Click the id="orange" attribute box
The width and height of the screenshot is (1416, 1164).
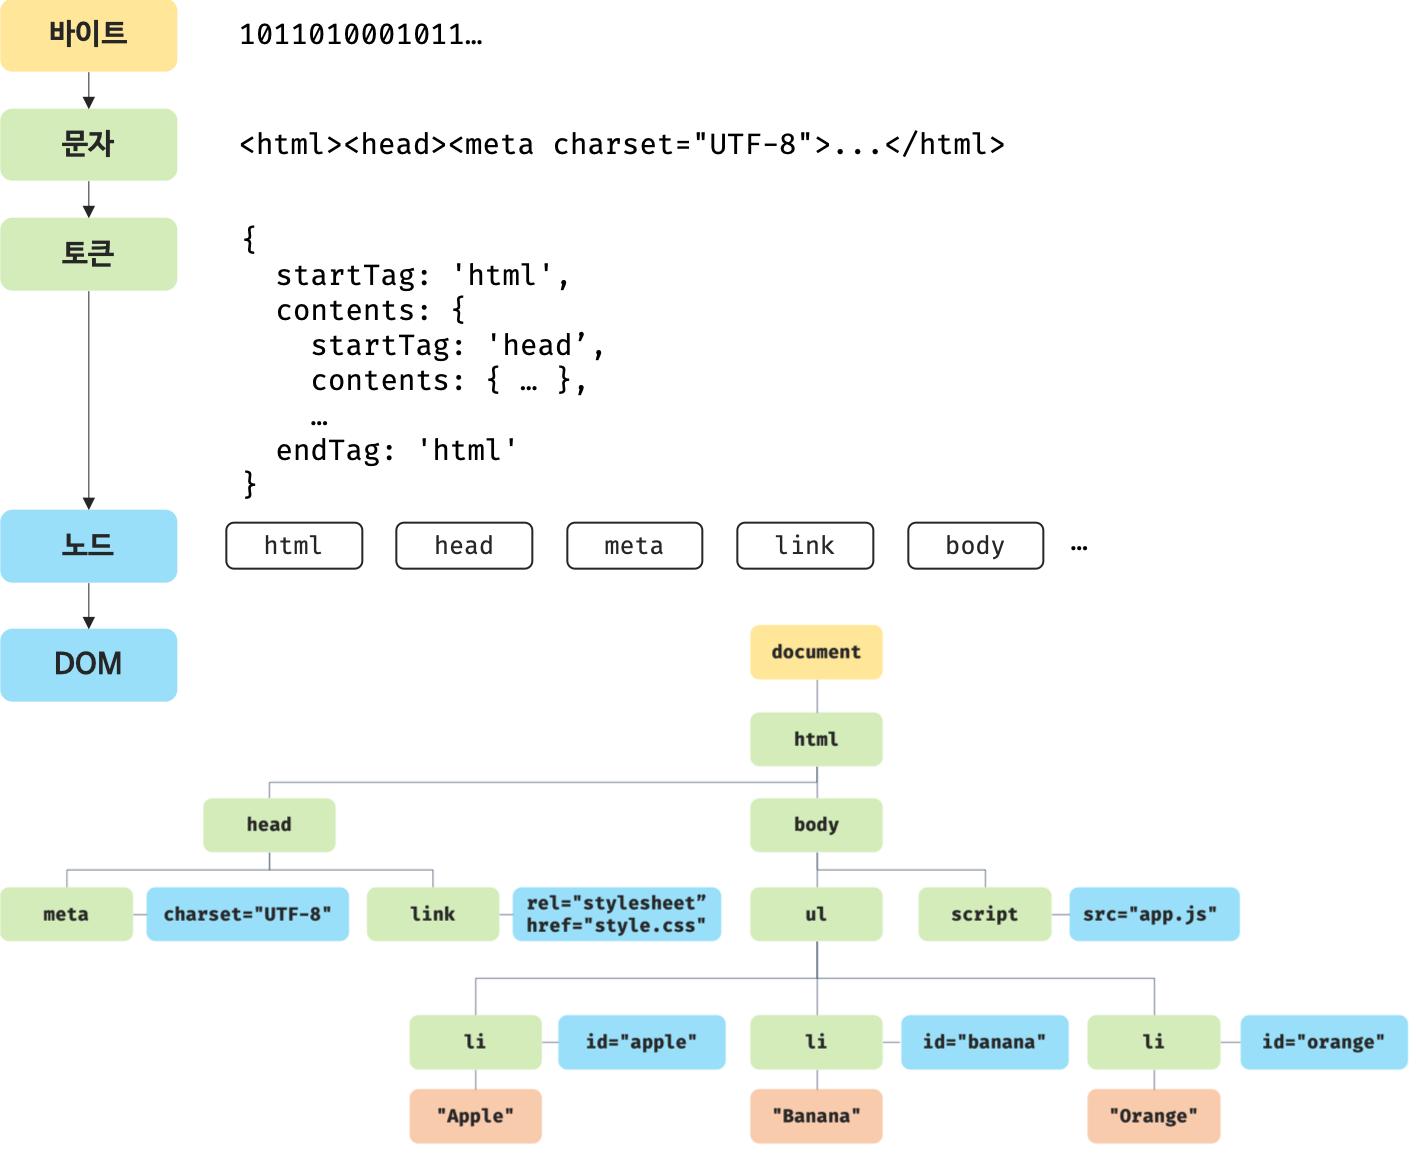tap(1324, 1042)
